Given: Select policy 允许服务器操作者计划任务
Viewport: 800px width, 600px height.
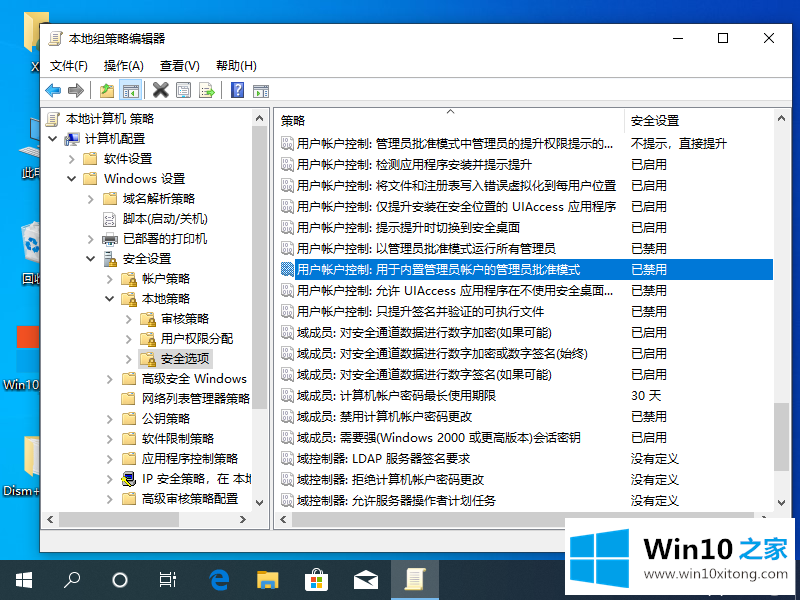Looking at the screenshot, I should [396, 500].
